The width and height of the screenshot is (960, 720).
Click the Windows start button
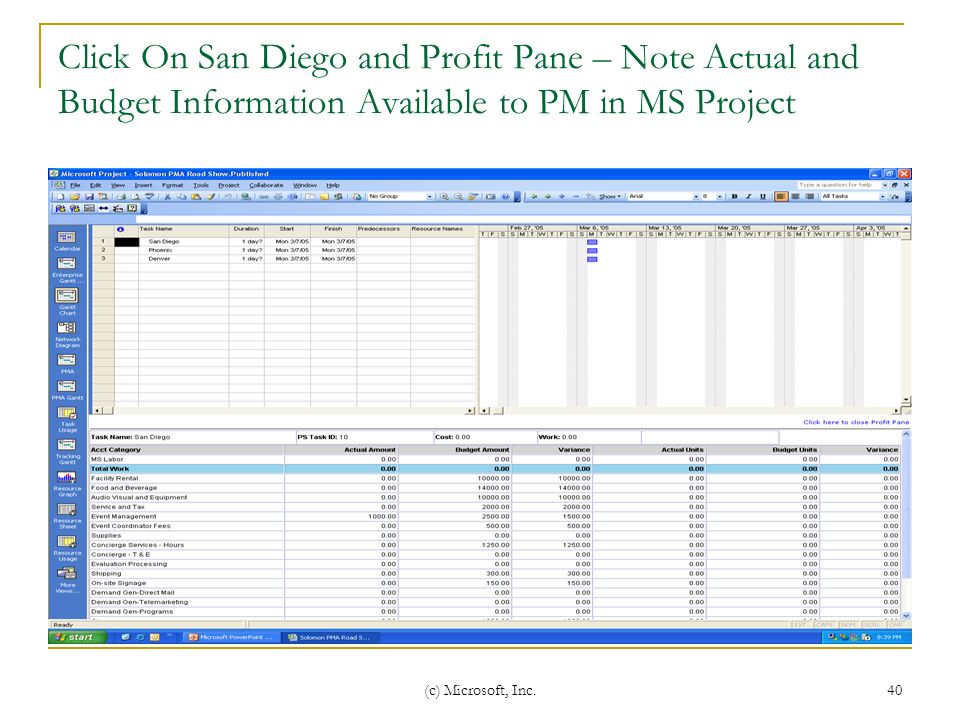(78, 637)
